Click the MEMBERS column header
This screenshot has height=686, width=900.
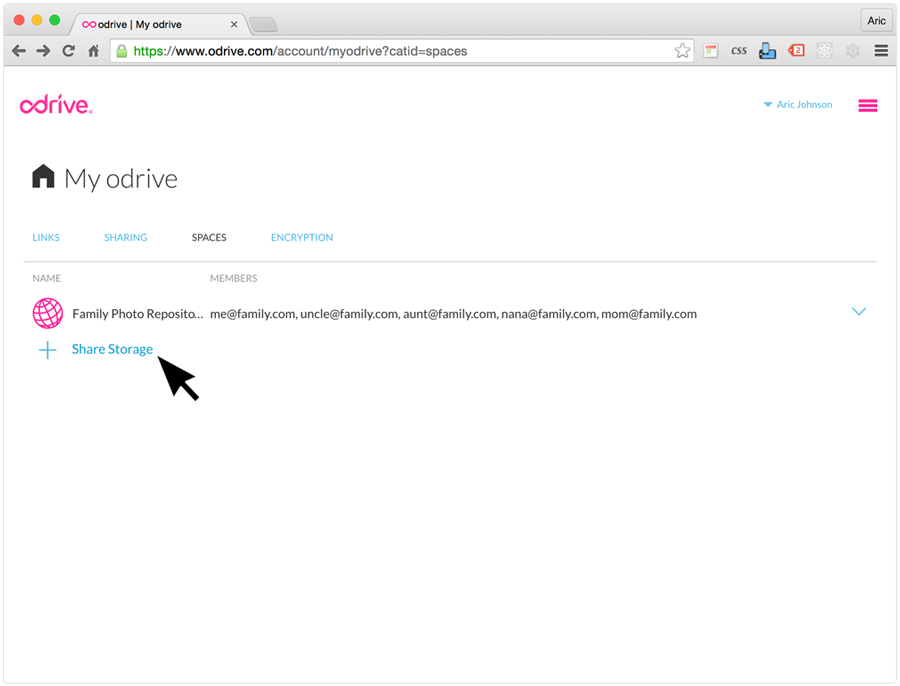(x=234, y=278)
